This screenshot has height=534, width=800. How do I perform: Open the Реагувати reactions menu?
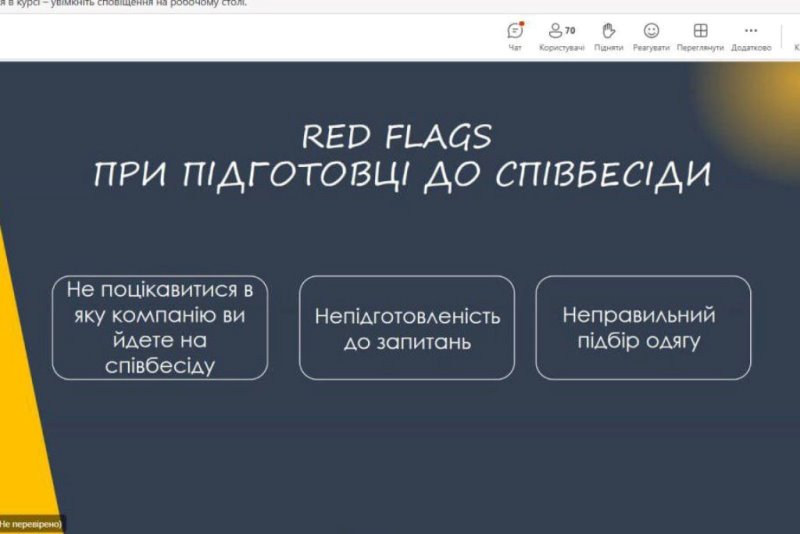pyautogui.click(x=651, y=37)
